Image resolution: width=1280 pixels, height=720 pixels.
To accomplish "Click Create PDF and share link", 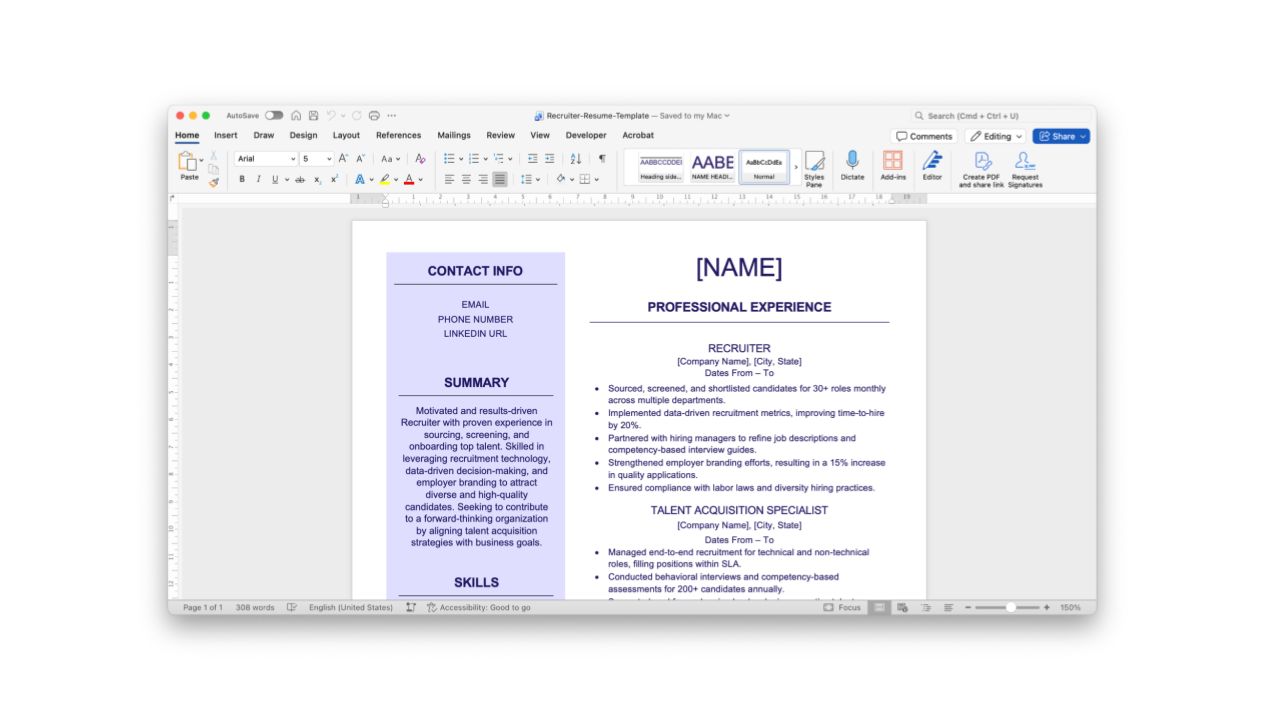I will pos(981,167).
